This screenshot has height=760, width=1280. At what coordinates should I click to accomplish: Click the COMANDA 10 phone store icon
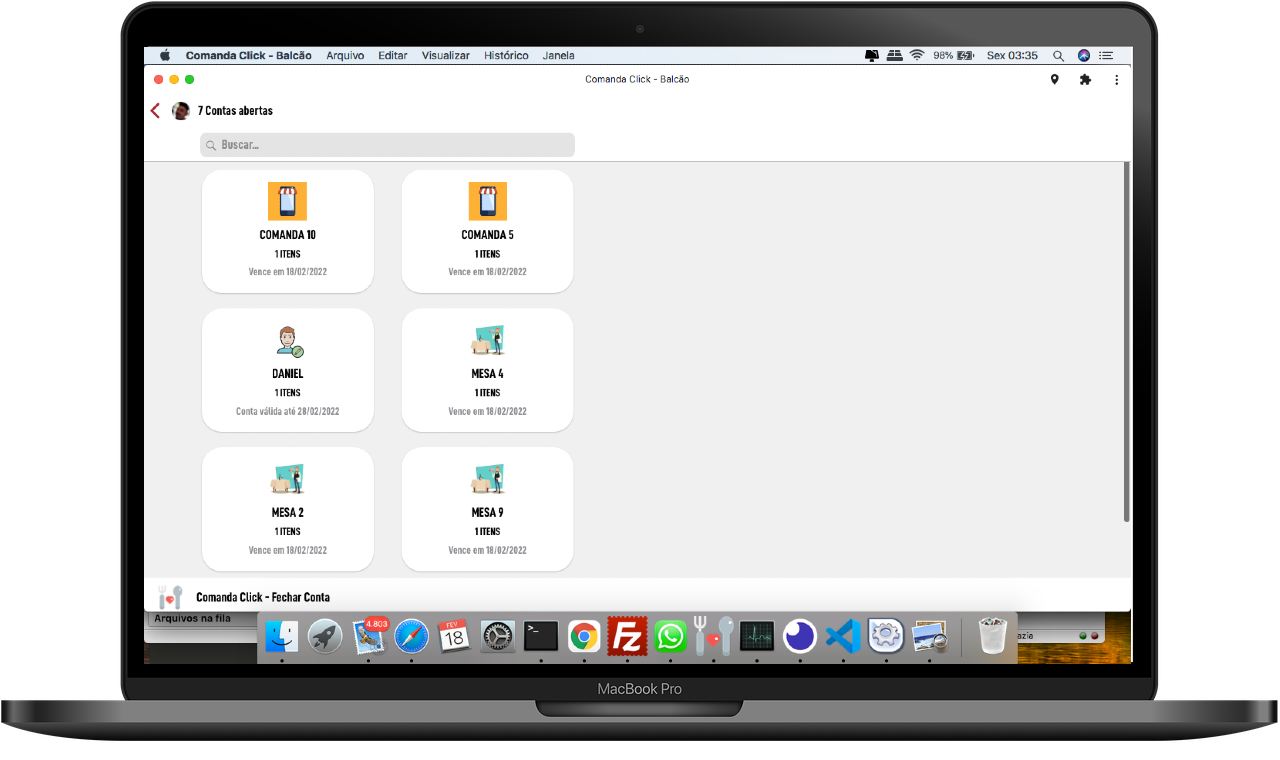(287, 201)
